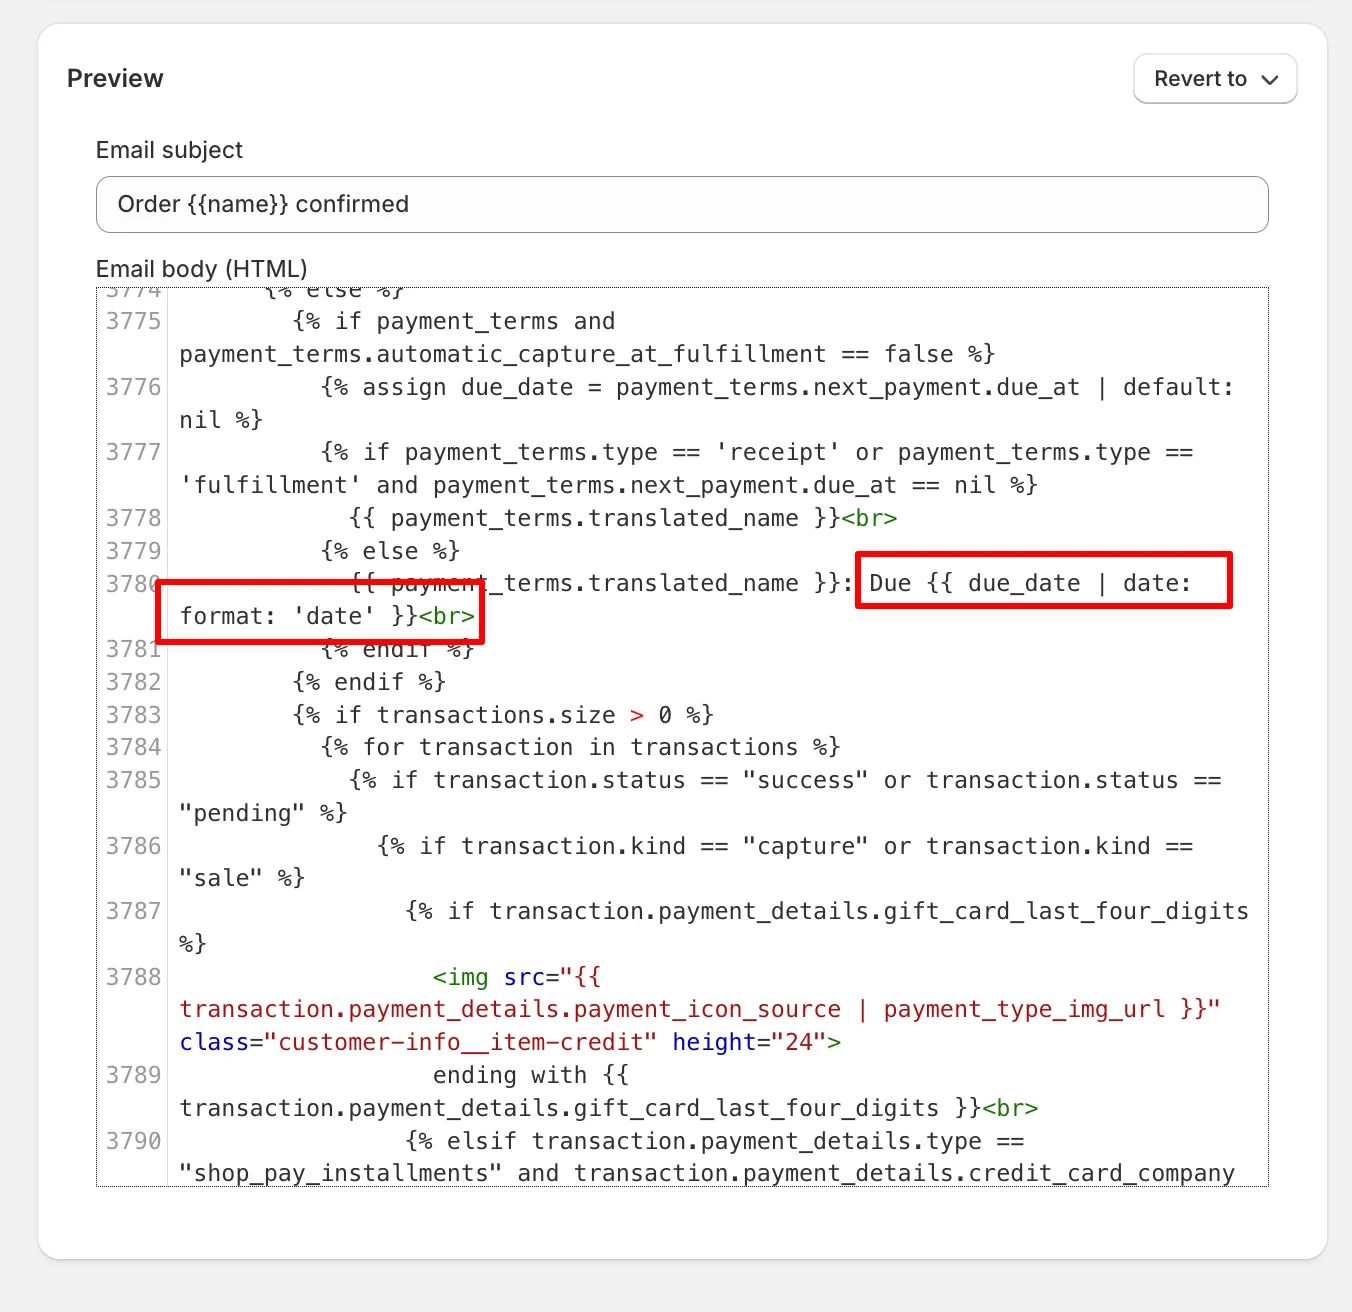Image resolution: width=1352 pixels, height=1312 pixels.
Task: Click the 'gift_card_last_four_digits }}<br>' code line
Action: pos(609,1108)
